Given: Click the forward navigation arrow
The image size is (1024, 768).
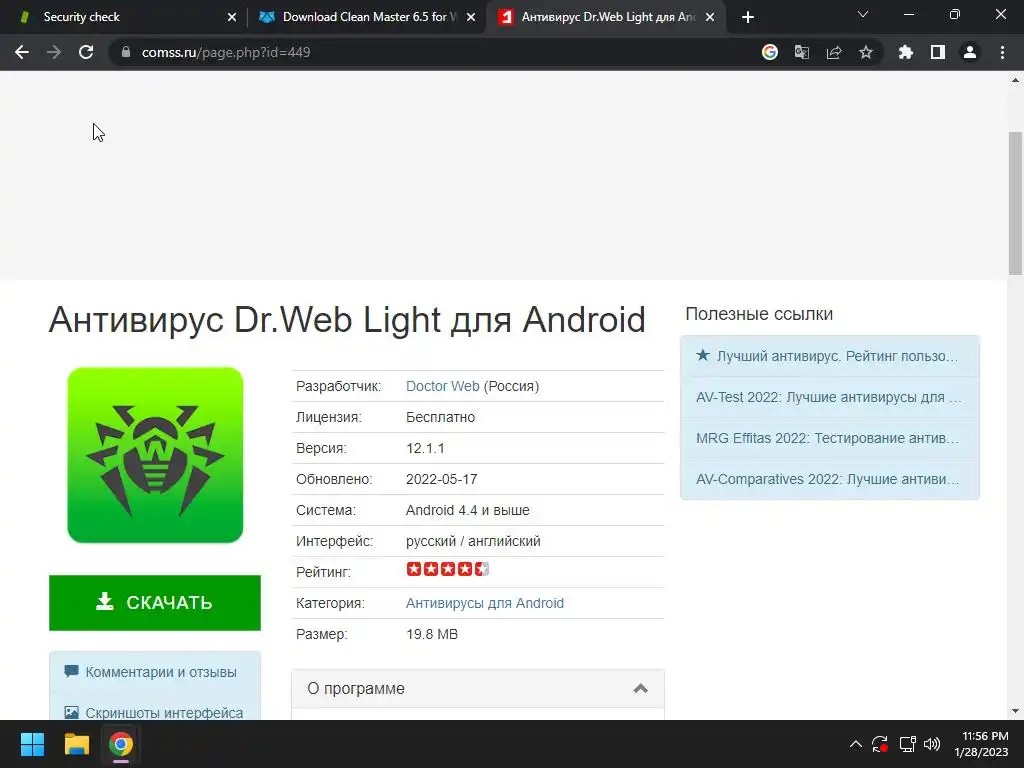Looking at the screenshot, I should pos(54,52).
